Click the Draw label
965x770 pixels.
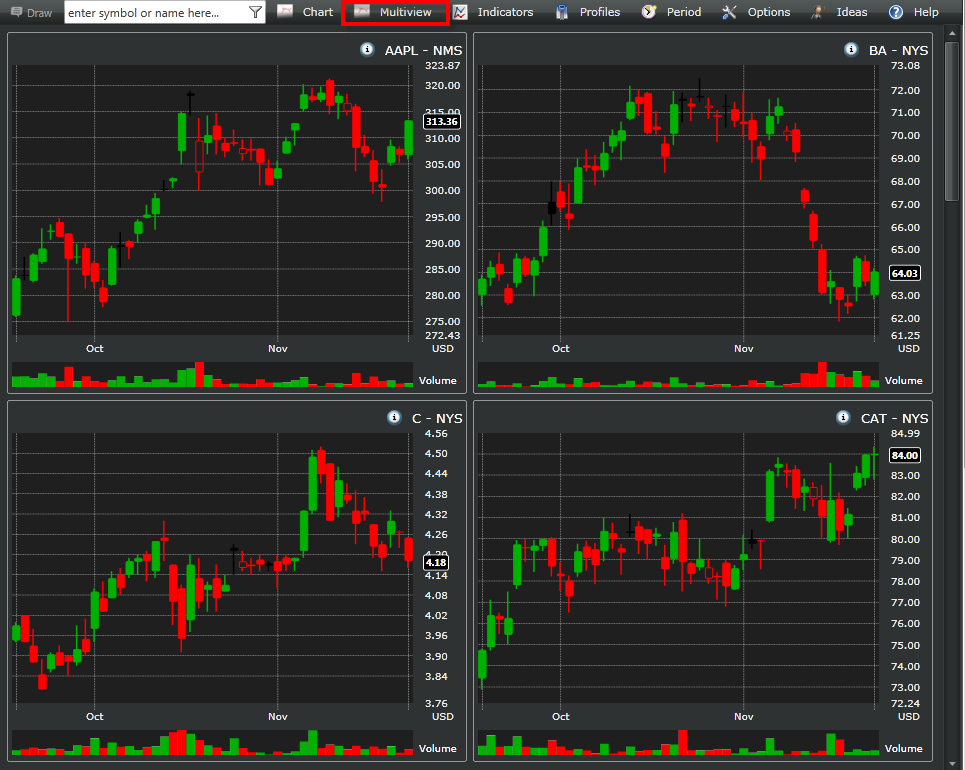tap(39, 13)
